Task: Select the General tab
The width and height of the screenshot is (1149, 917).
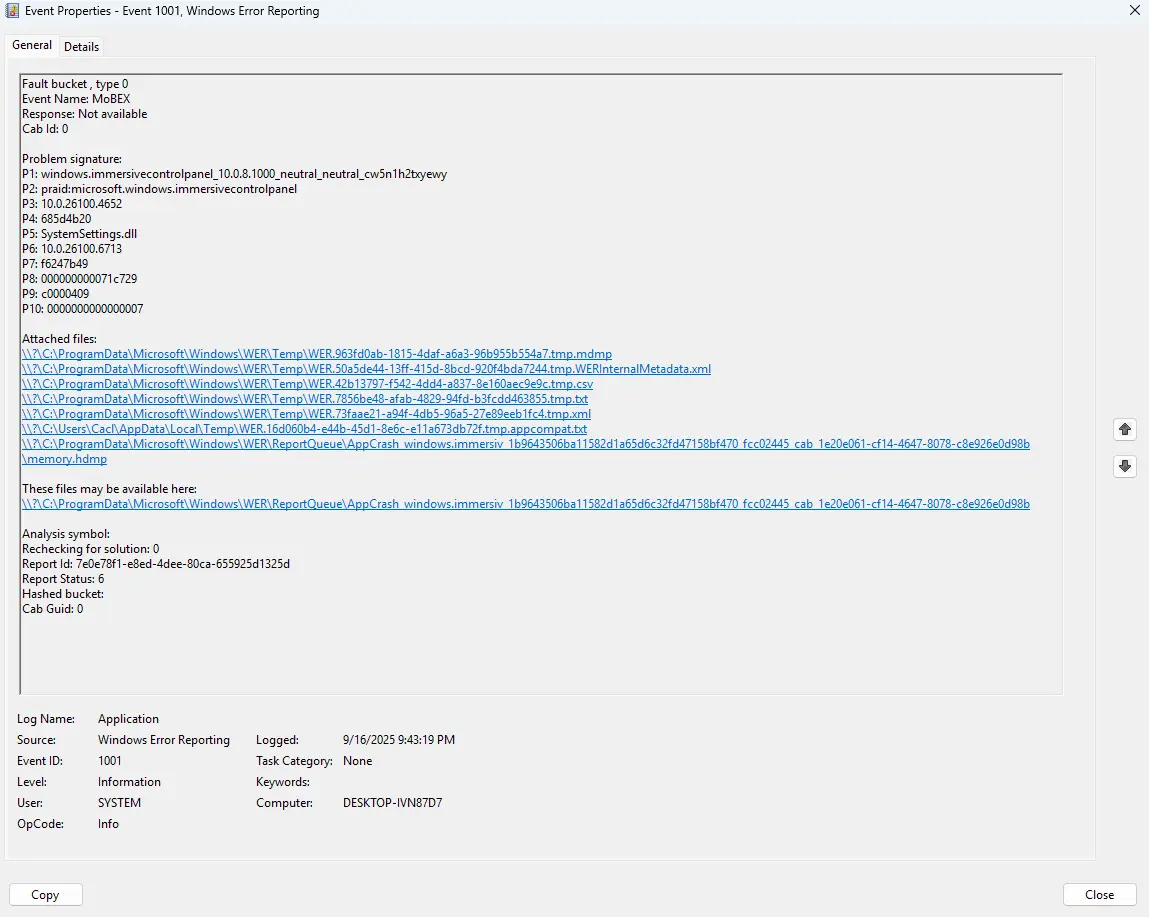Action: pyautogui.click(x=31, y=45)
